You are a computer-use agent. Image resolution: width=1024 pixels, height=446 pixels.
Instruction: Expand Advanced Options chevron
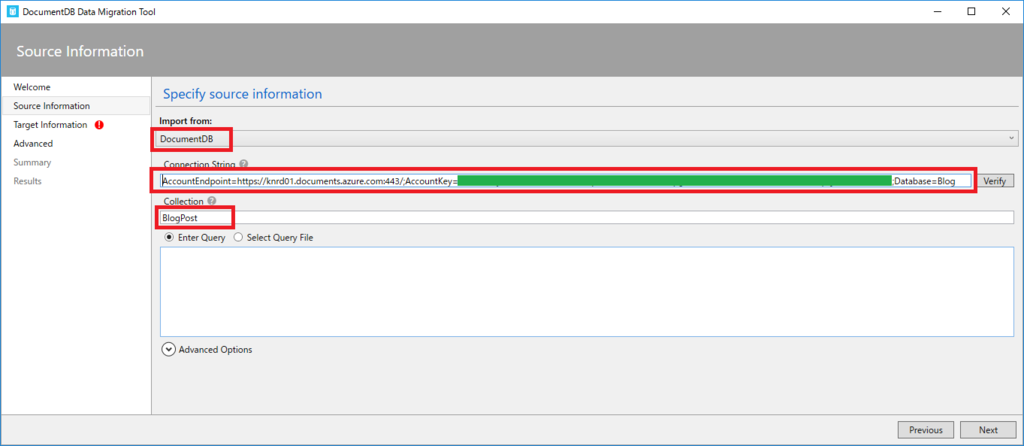[x=168, y=349]
